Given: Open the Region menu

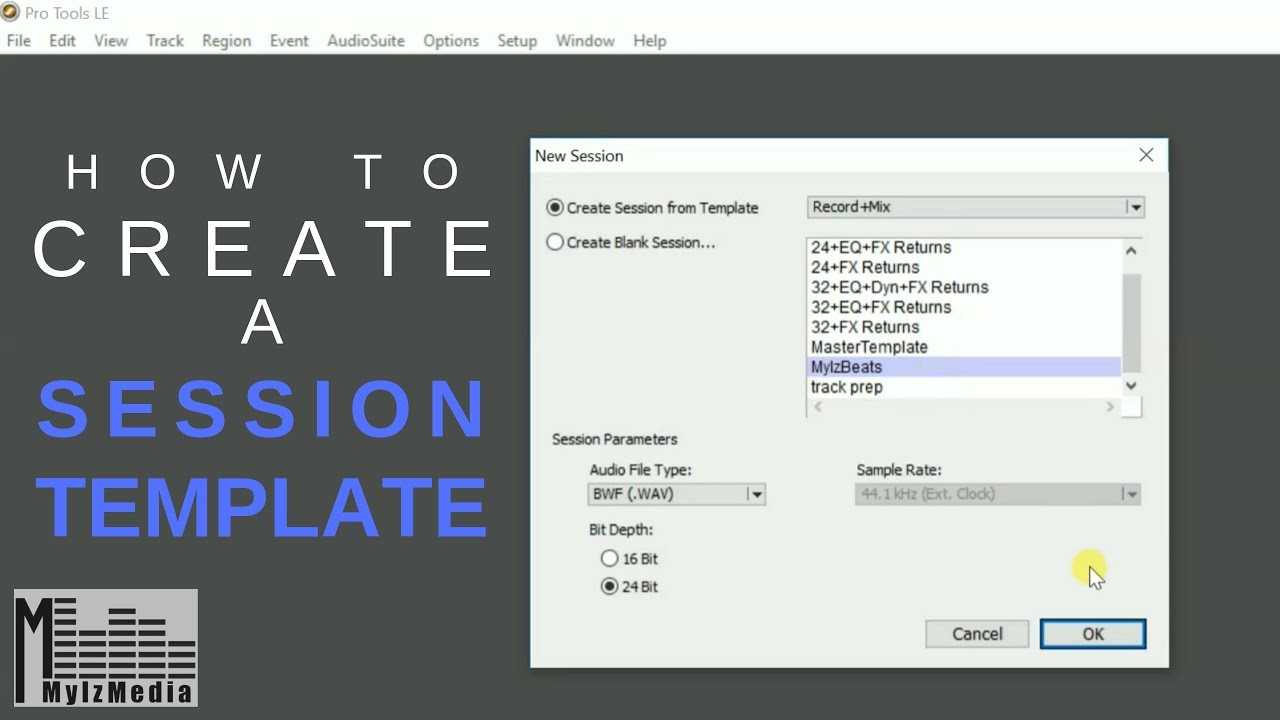Looking at the screenshot, I should coord(226,41).
